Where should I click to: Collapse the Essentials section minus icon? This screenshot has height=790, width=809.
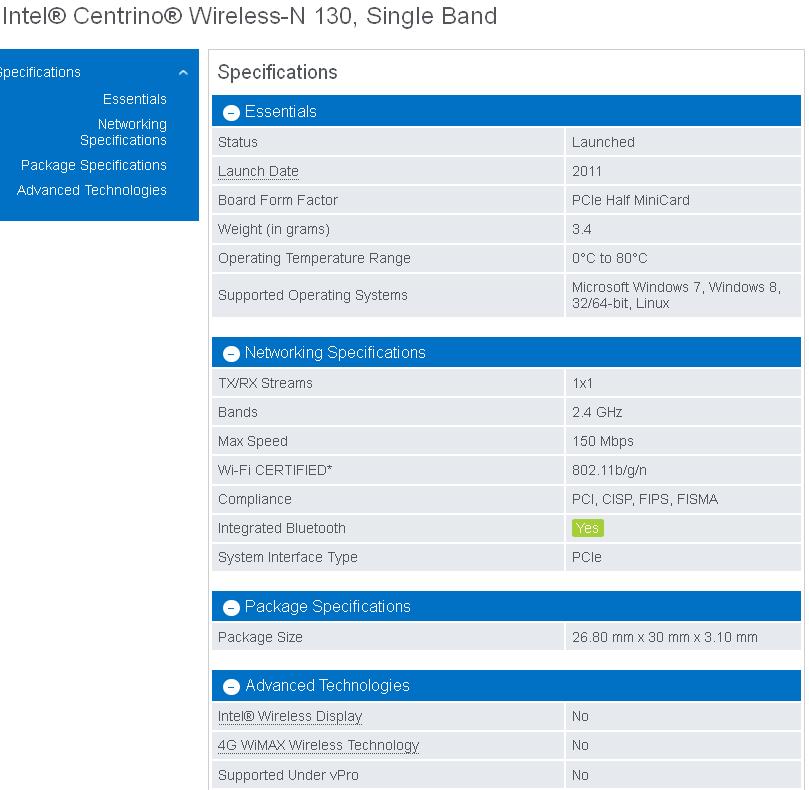pyautogui.click(x=231, y=112)
